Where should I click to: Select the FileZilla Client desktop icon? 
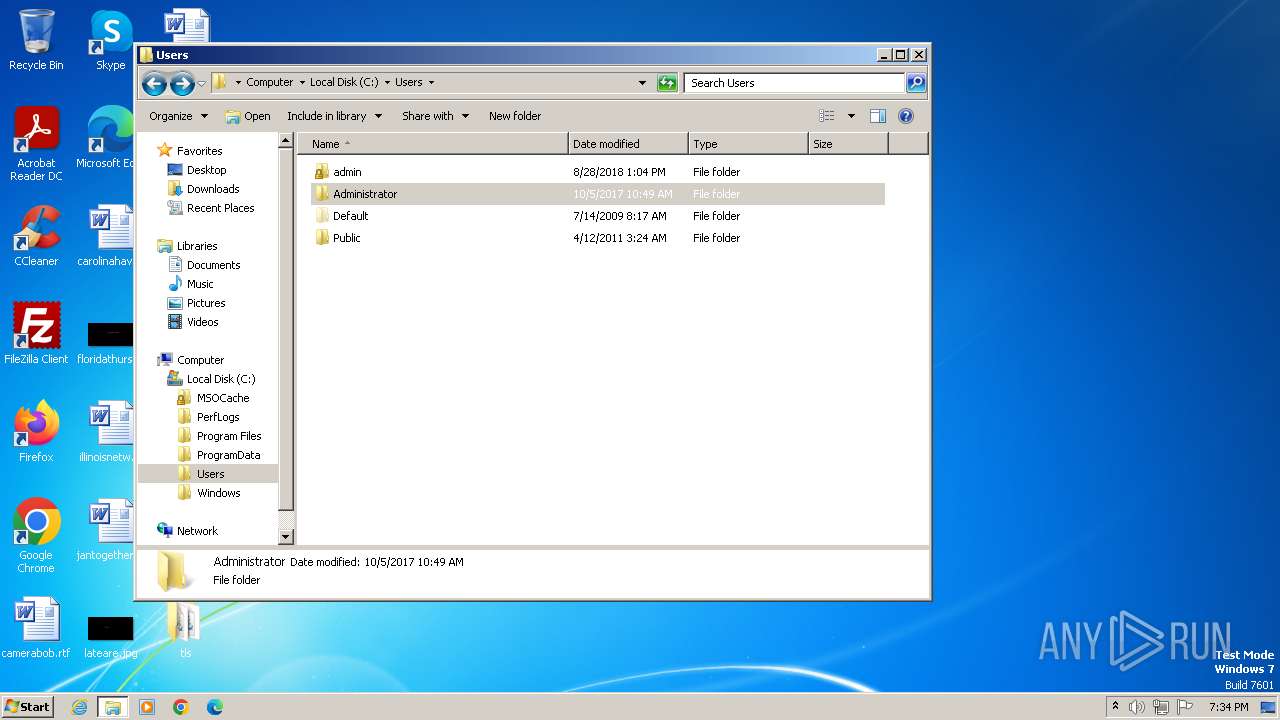[36, 333]
